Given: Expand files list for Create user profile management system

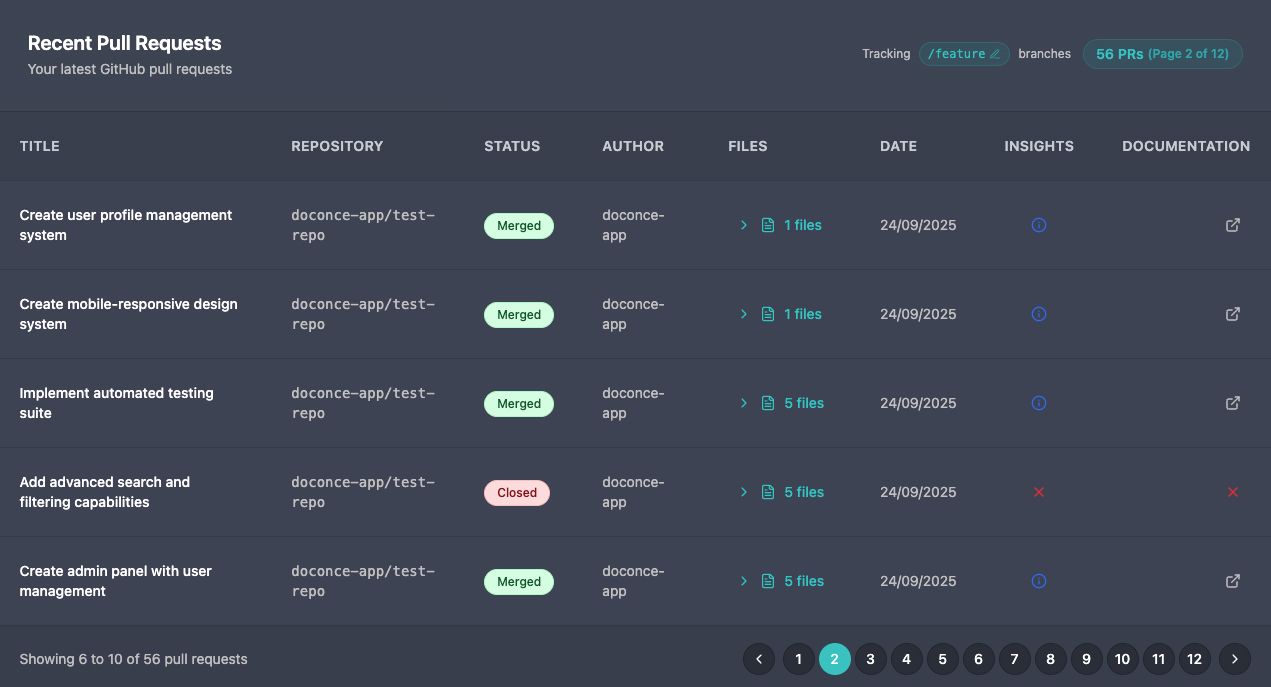Looking at the screenshot, I should 744,225.
